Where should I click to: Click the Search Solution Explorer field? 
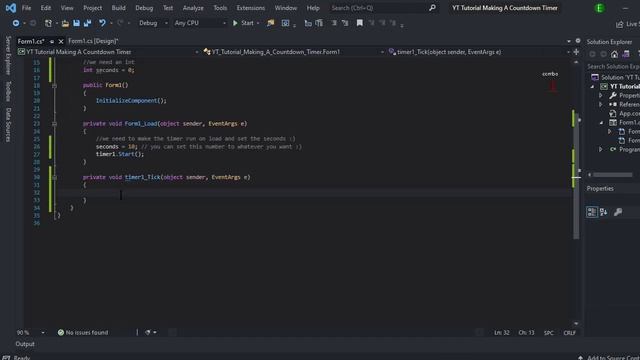(613, 67)
